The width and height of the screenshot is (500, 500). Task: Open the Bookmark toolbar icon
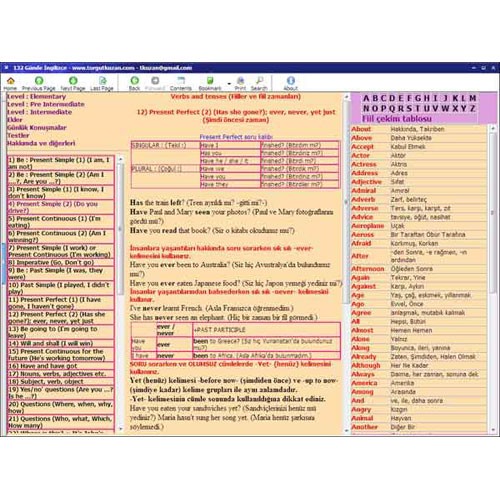(210, 81)
